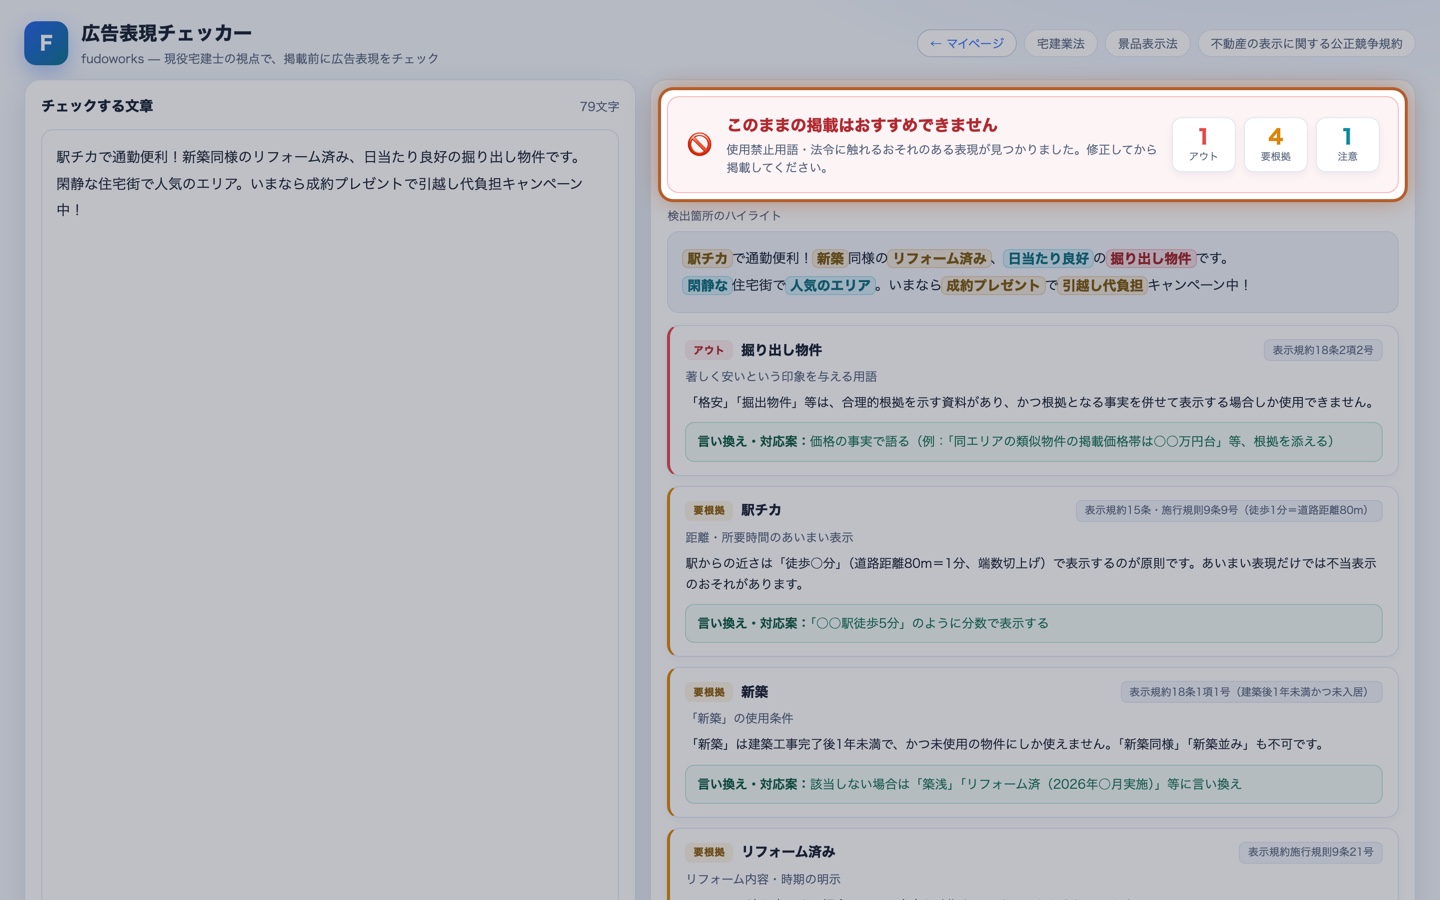The height and width of the screenshot is (900, 1440).
Task: Click the blue F app logo
Action: pos(46,43)
